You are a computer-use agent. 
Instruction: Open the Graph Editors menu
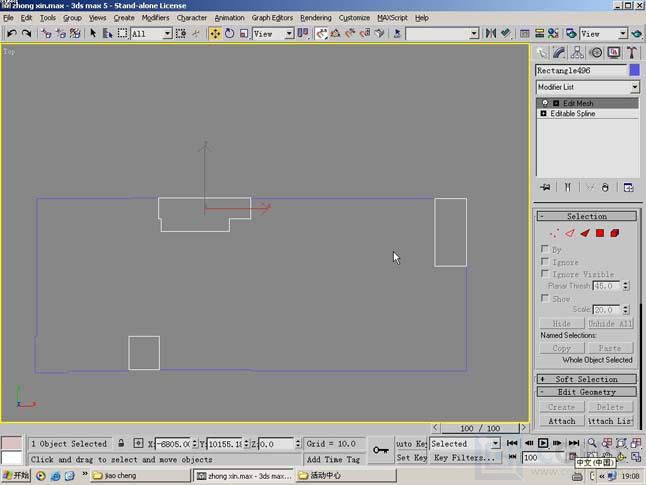[272, 18]
